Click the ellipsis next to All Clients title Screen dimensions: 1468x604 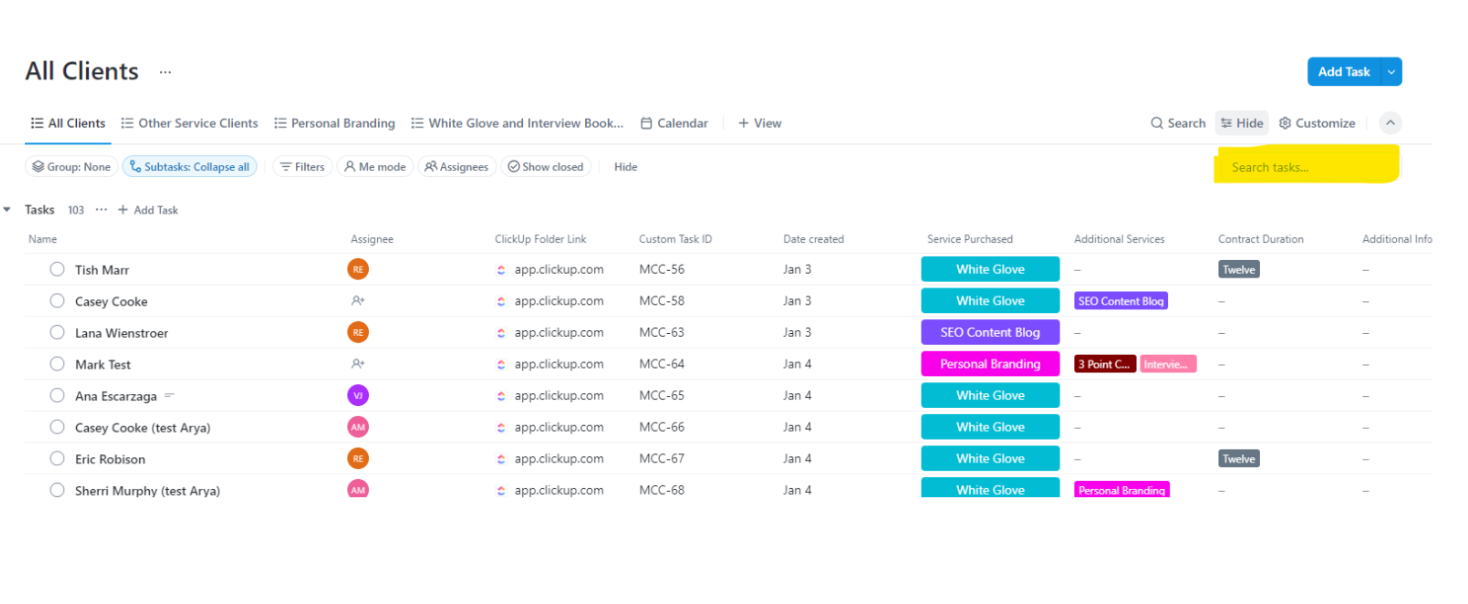(x=165, y=72)
